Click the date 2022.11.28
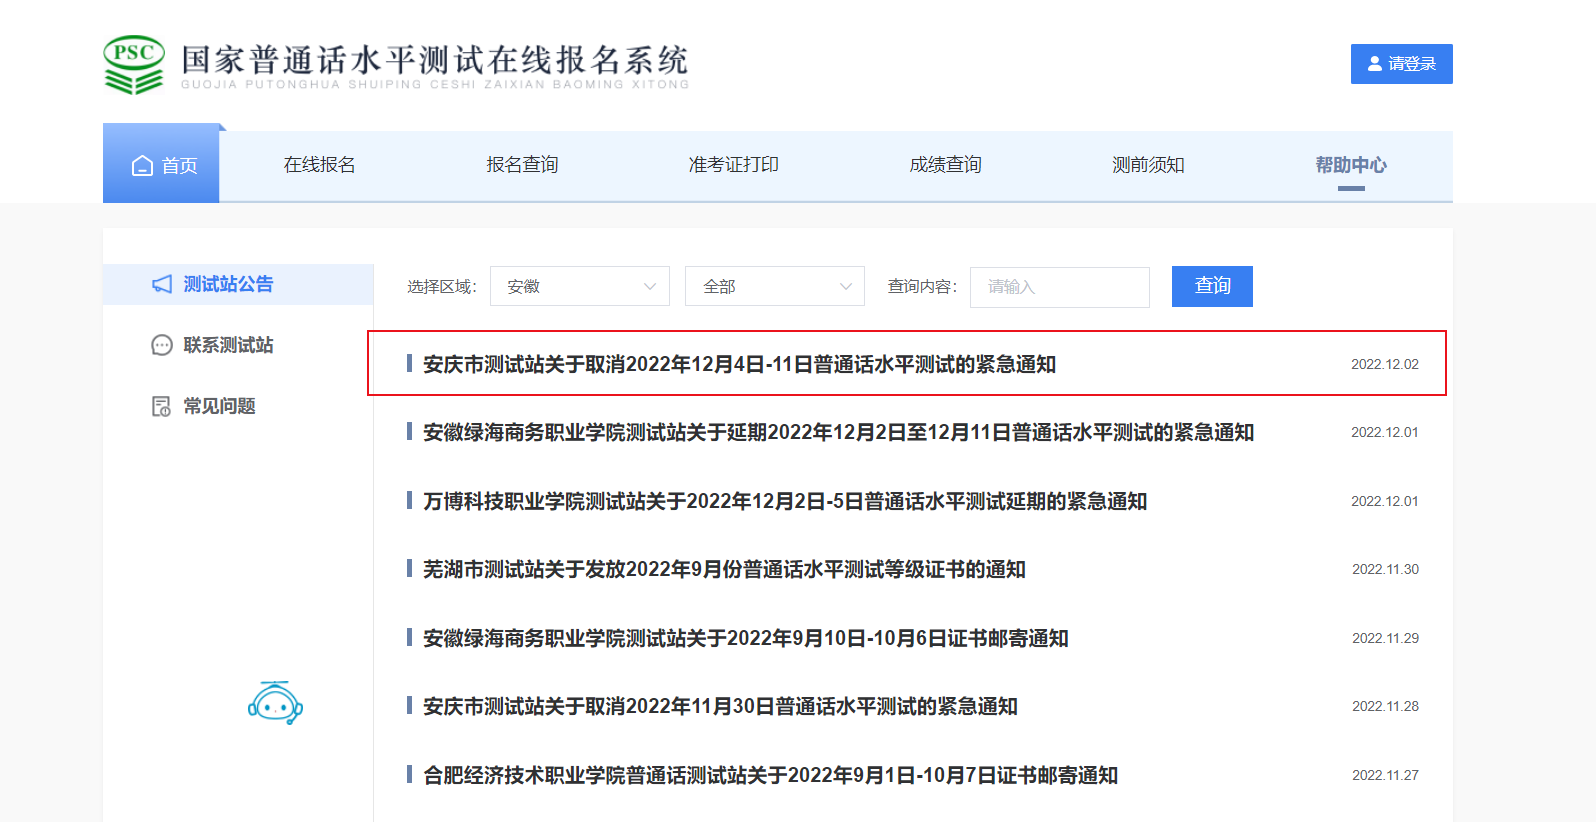The height and width of the screenshot is (822, 1596). pyautogui.click(x=1385, y=707)
